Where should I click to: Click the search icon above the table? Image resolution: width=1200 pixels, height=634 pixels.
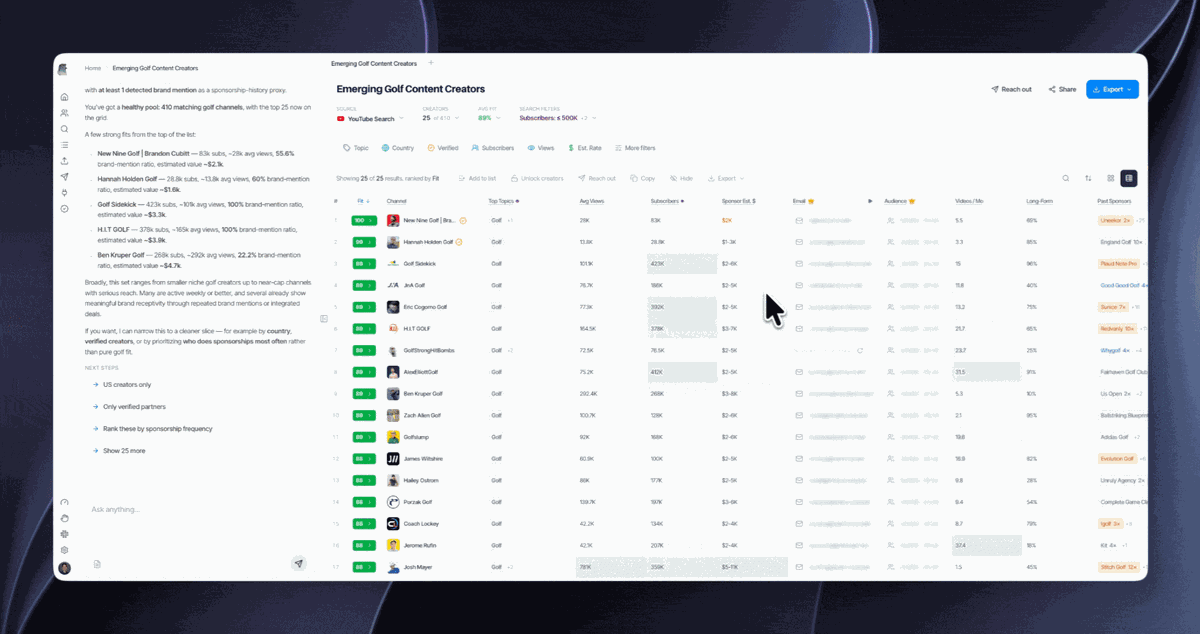pyautogui.click(x=1065, y=178)
